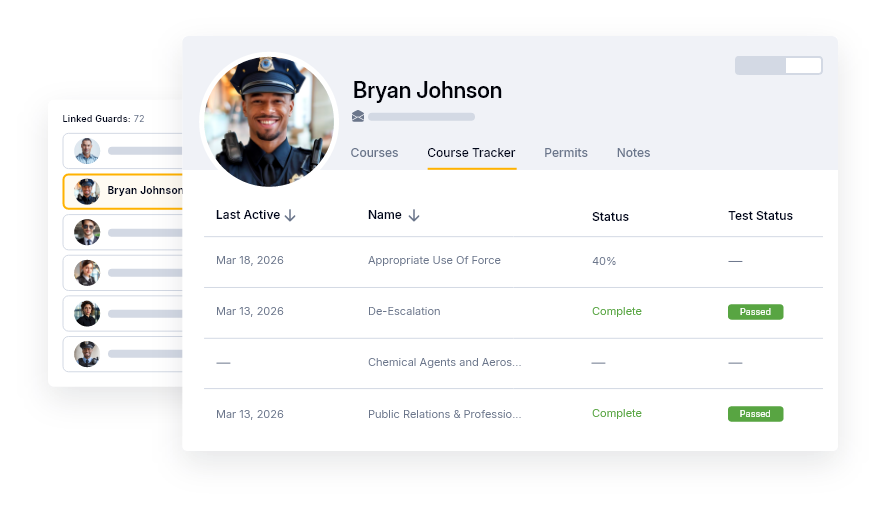This screenshot has width=886, height=513.
Task: Click Mar 13, 2026 in Public Relations row
Action: pyautogui.click(x=250, y=414)
